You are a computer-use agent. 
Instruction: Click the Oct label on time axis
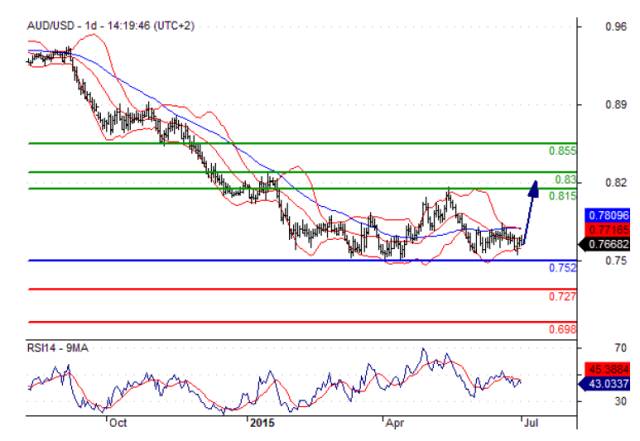(117, 422)
